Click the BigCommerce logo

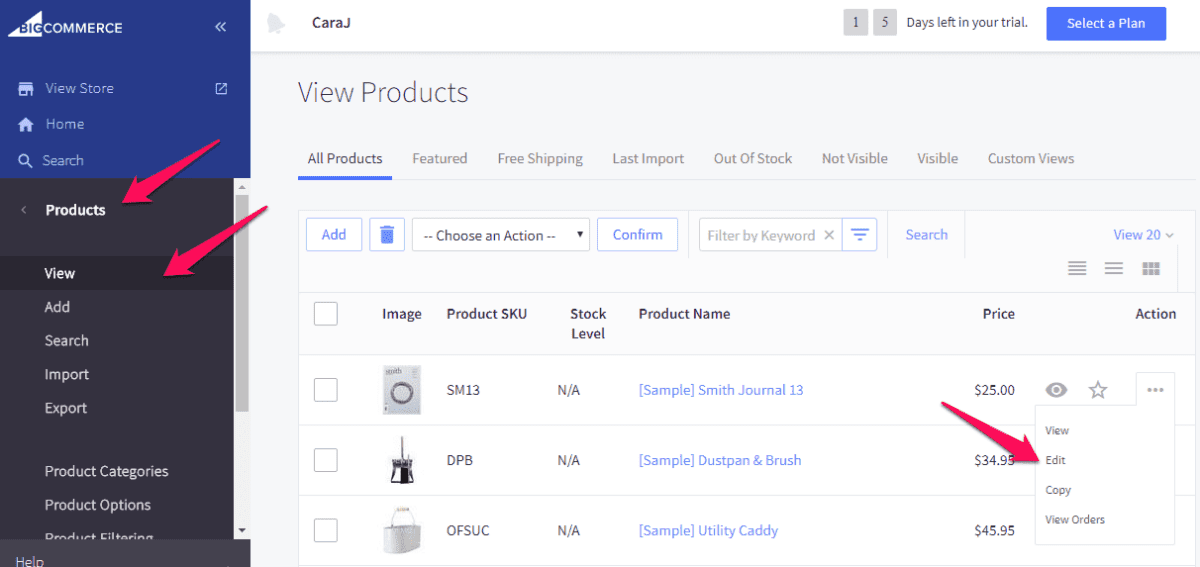(x=65, y=27)
